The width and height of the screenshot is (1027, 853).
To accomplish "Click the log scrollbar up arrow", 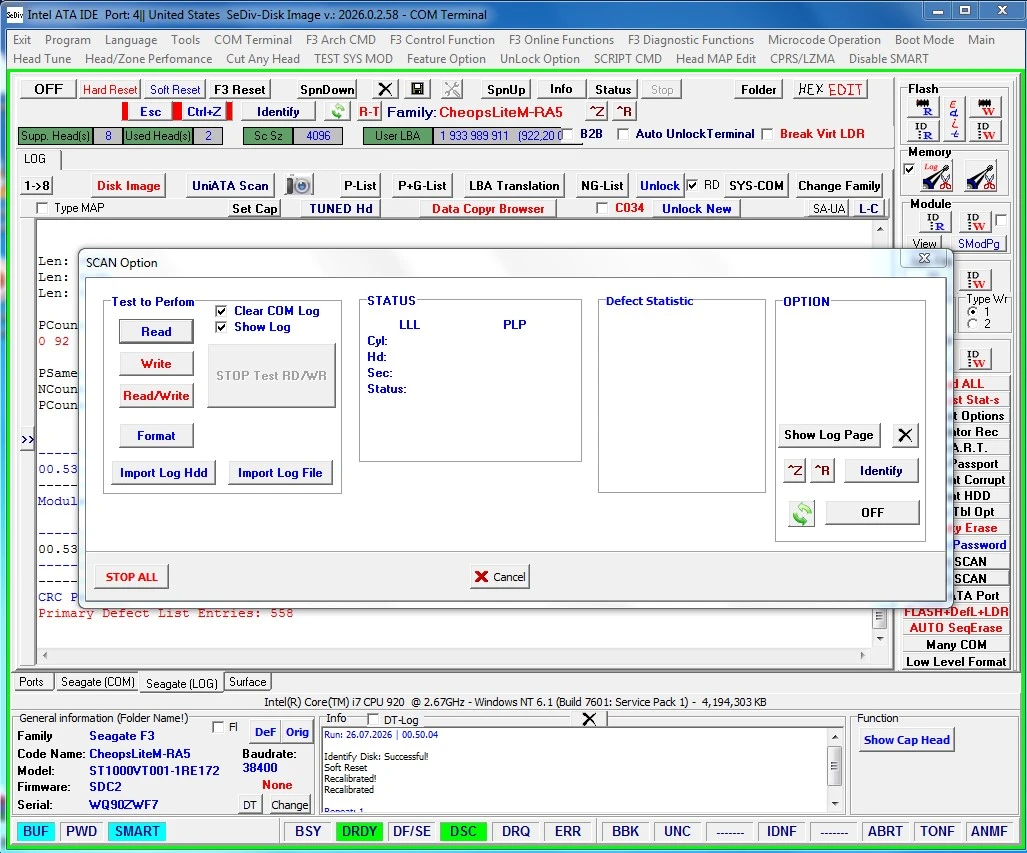I will pyautogui.click(x=880, y=229).
